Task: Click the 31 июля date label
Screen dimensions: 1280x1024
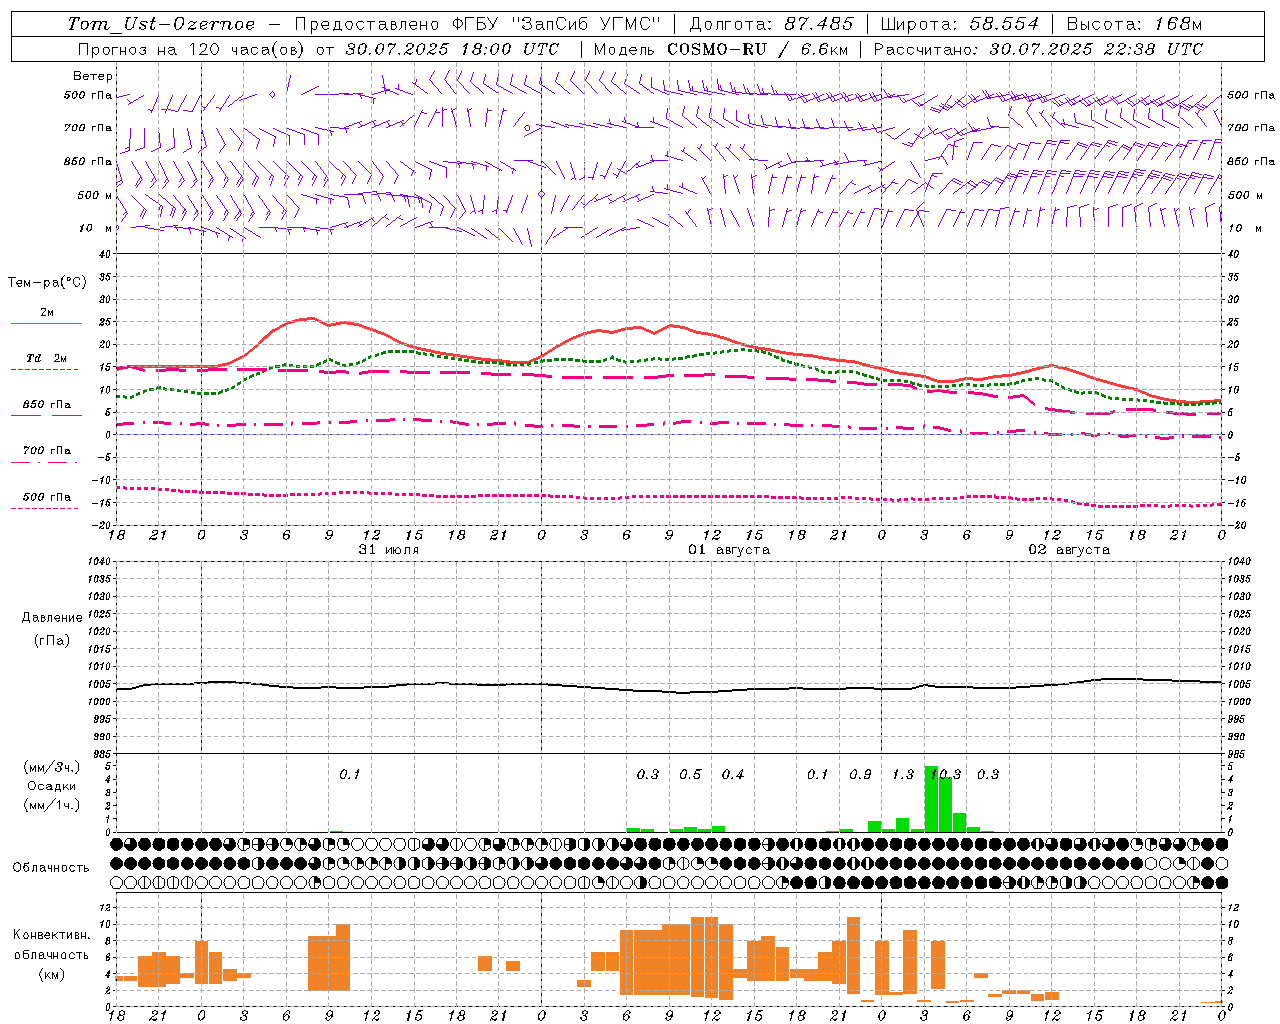Action: pyautogui.click(x=389, y=550)
